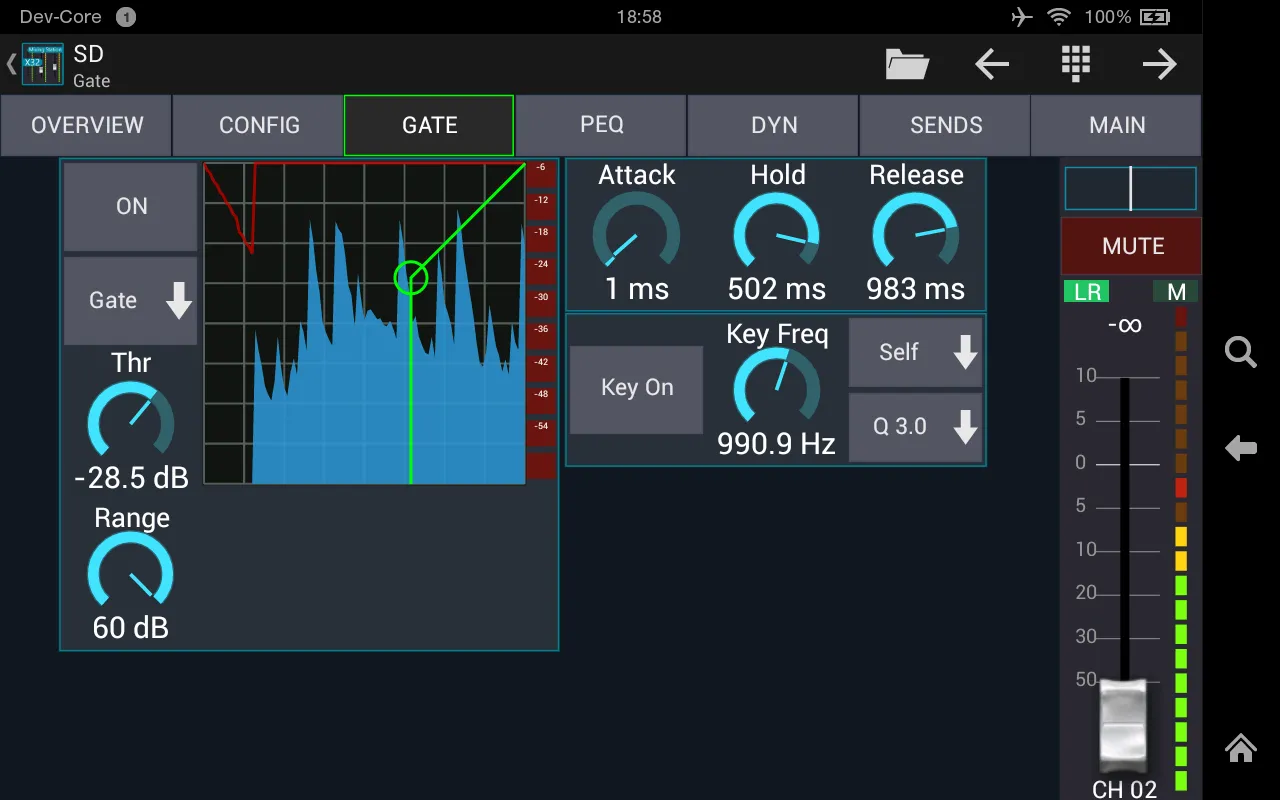Toggle the Key On button
Screen dimensions: 1280x800
tap(637, 389)
